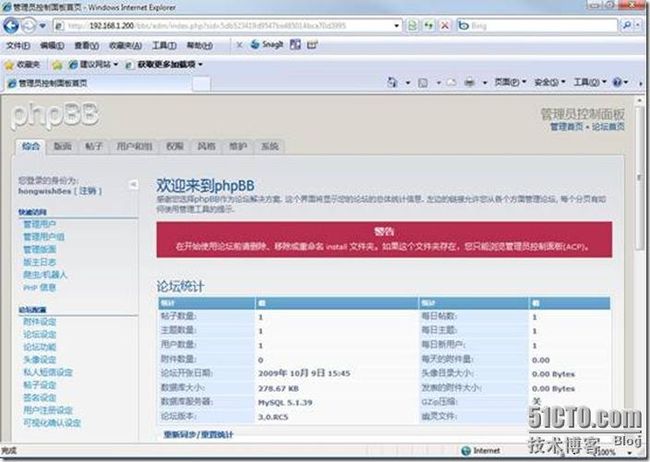Open the 页面(P) dropdown menu
The height and width of the screenshot is (462, 650).
pos(510,83)
